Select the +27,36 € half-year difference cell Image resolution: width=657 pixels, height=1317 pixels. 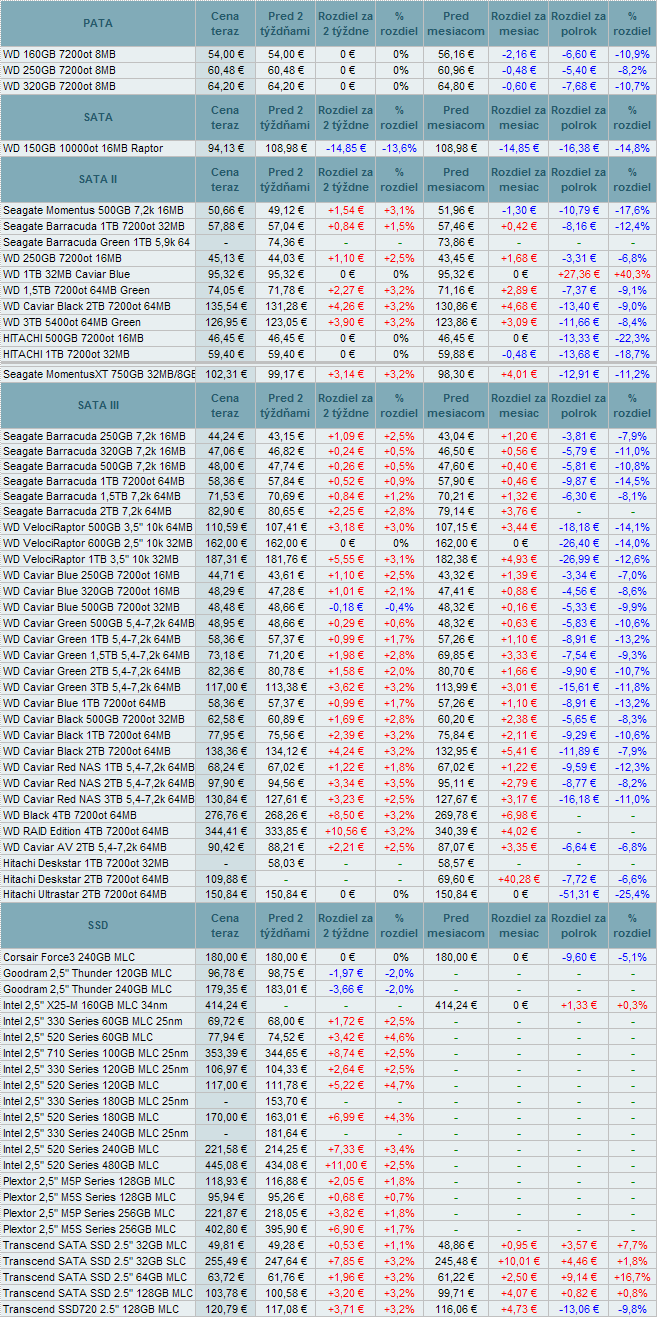coord(579,274)
